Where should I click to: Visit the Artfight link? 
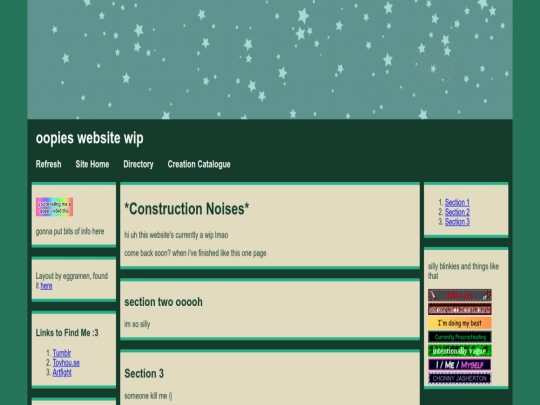(62, 372)
